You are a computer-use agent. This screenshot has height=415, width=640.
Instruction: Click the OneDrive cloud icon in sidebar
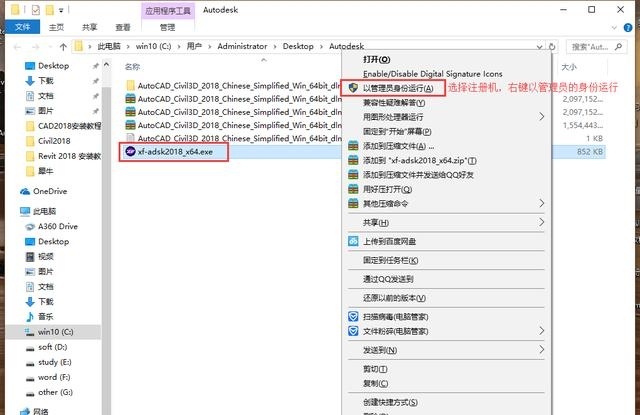coord(25,191)
